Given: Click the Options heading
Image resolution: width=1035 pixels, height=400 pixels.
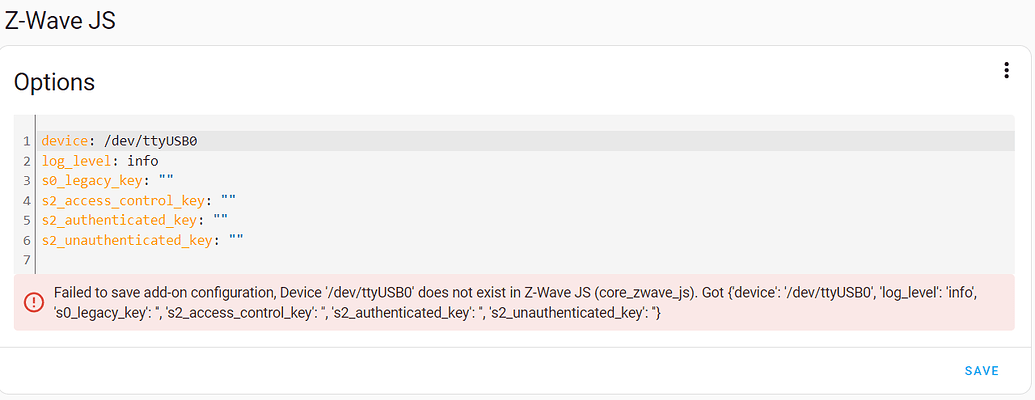Looking at the screenshot, I should [x=54, y=83].
